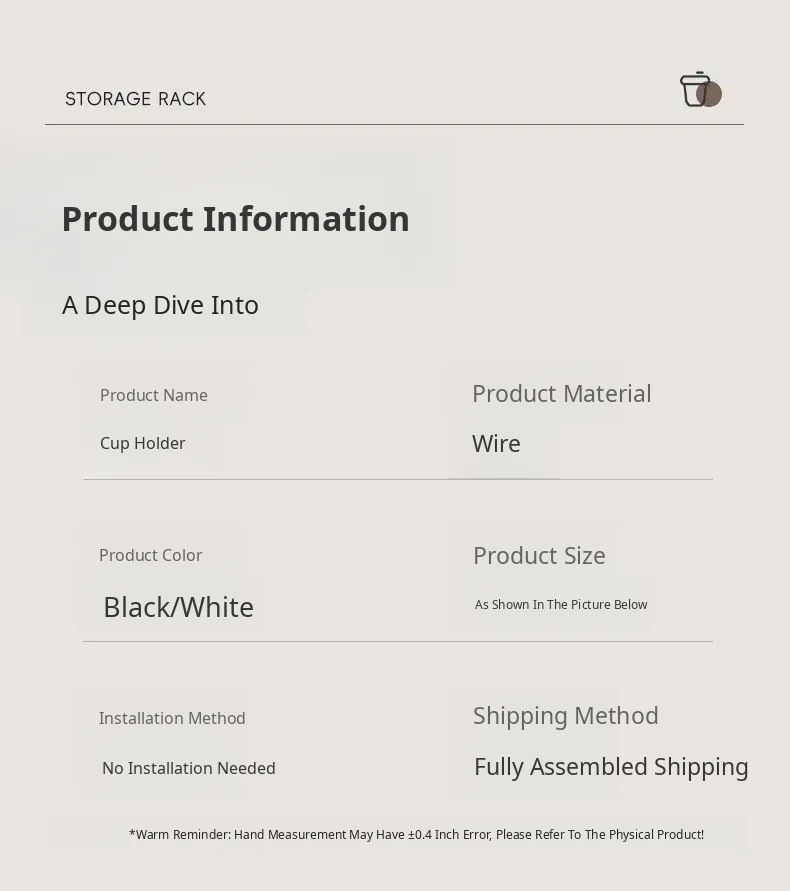Select the Wire material value
Screen dimensions: 790x891
pos(496,444)
